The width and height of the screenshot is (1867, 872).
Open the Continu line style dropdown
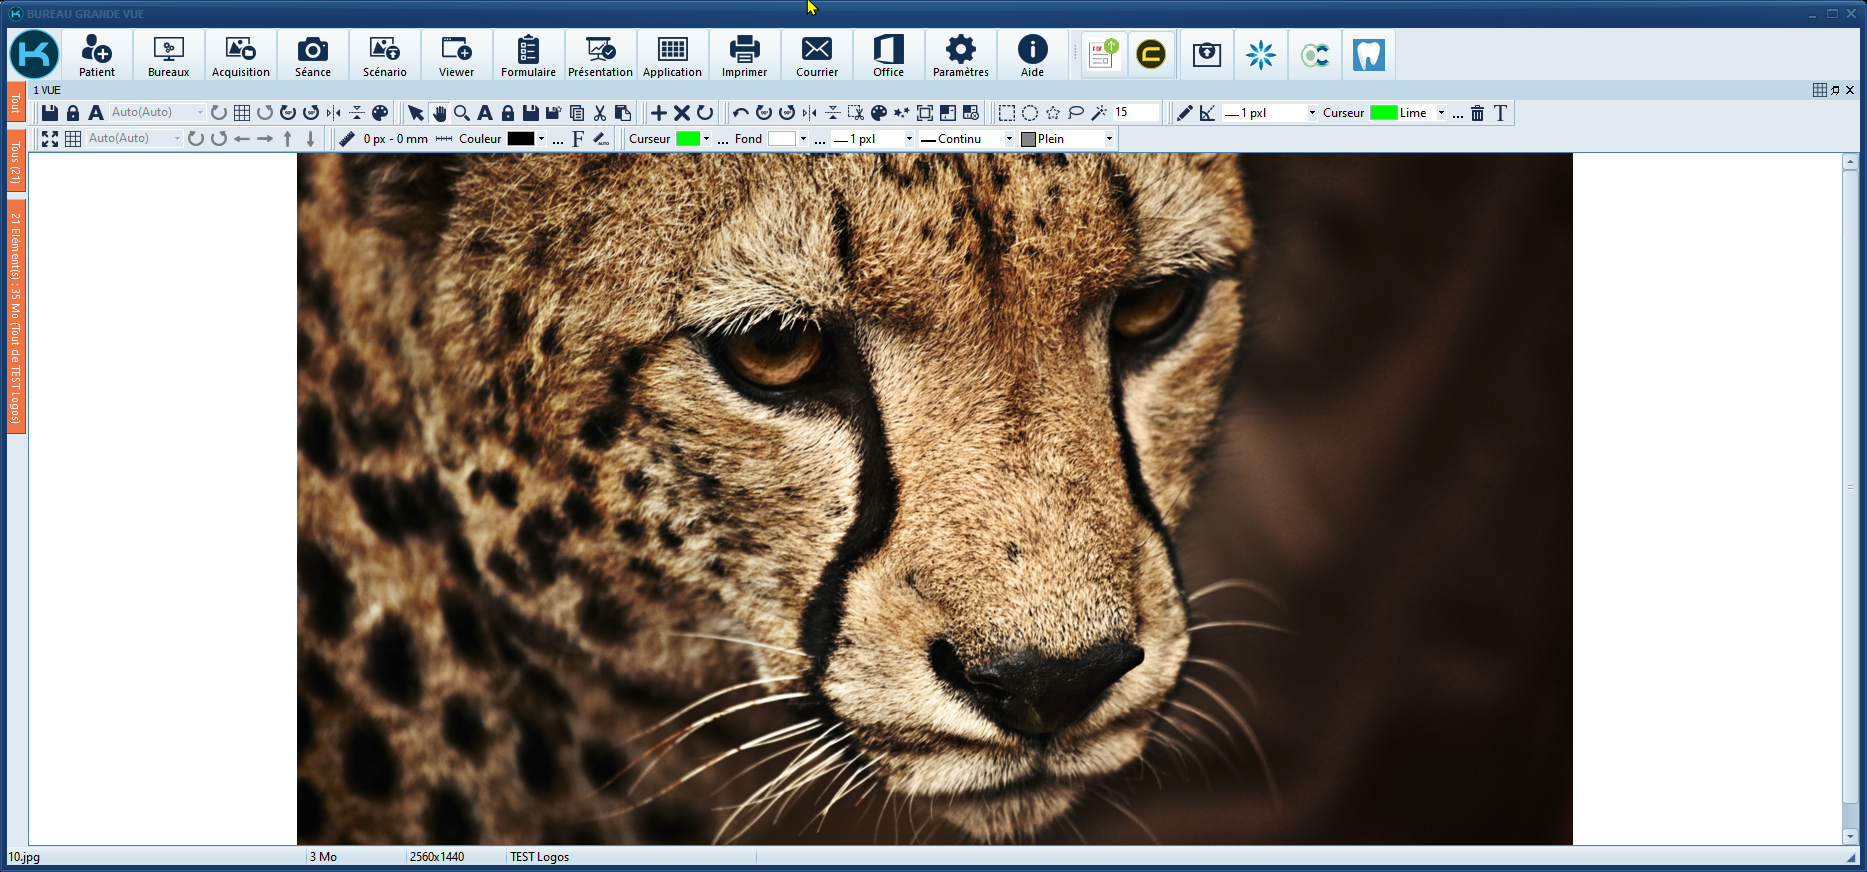click(x=1009, y=139)
